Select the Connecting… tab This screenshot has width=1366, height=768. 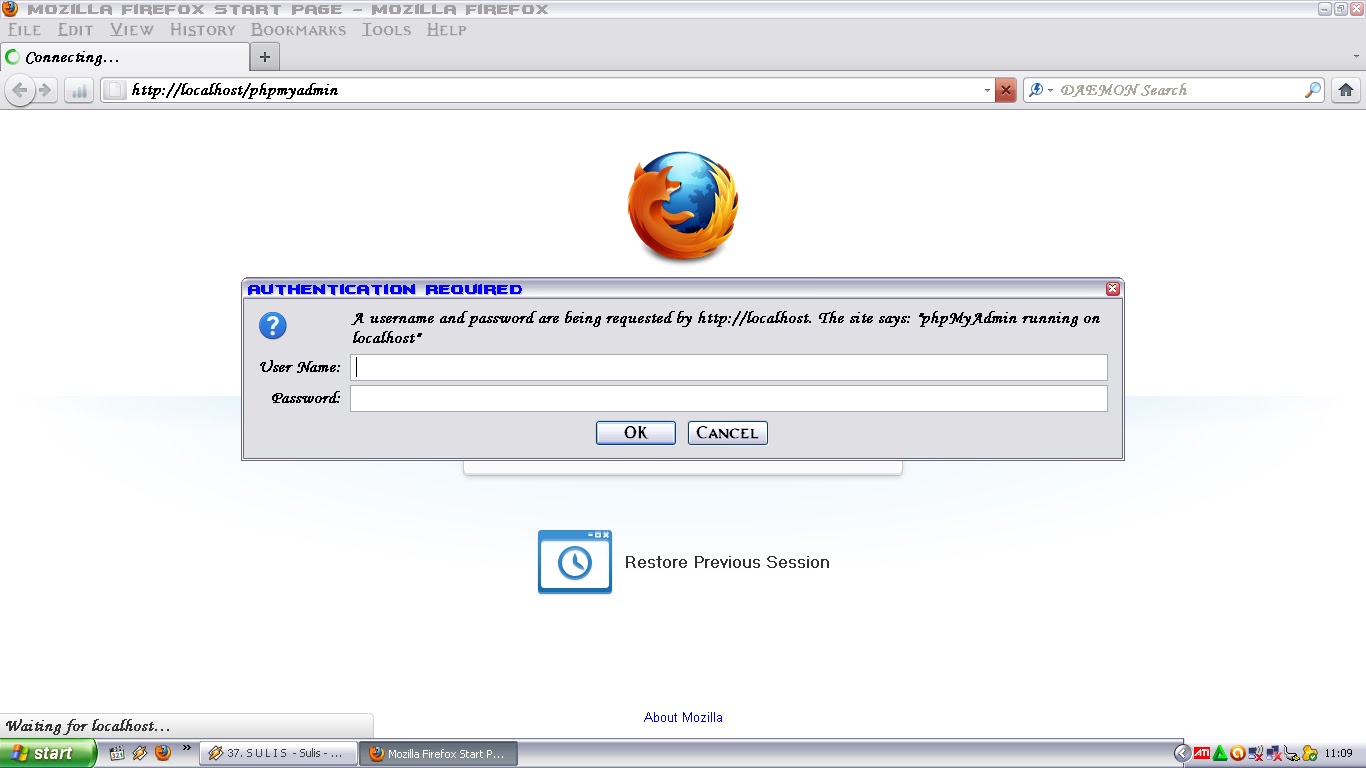tap(125, 57)
